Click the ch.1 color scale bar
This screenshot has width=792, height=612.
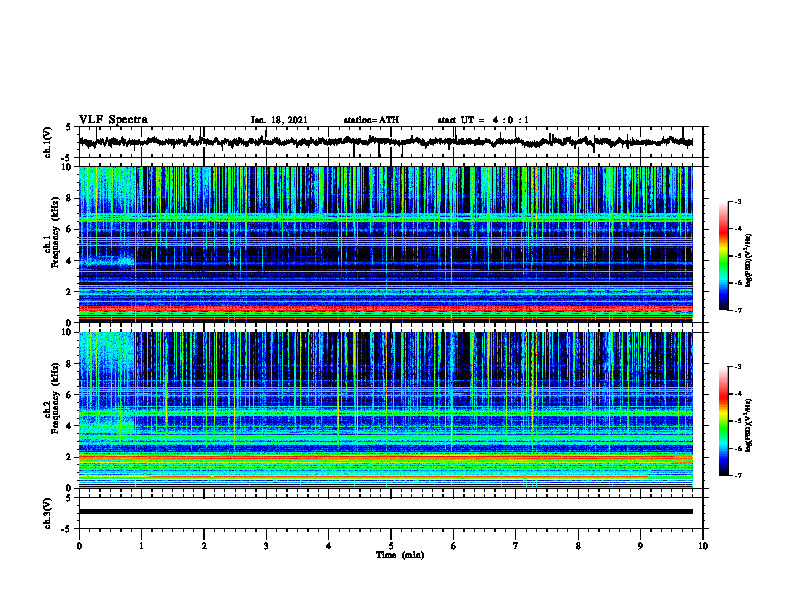tap(724, 256)
